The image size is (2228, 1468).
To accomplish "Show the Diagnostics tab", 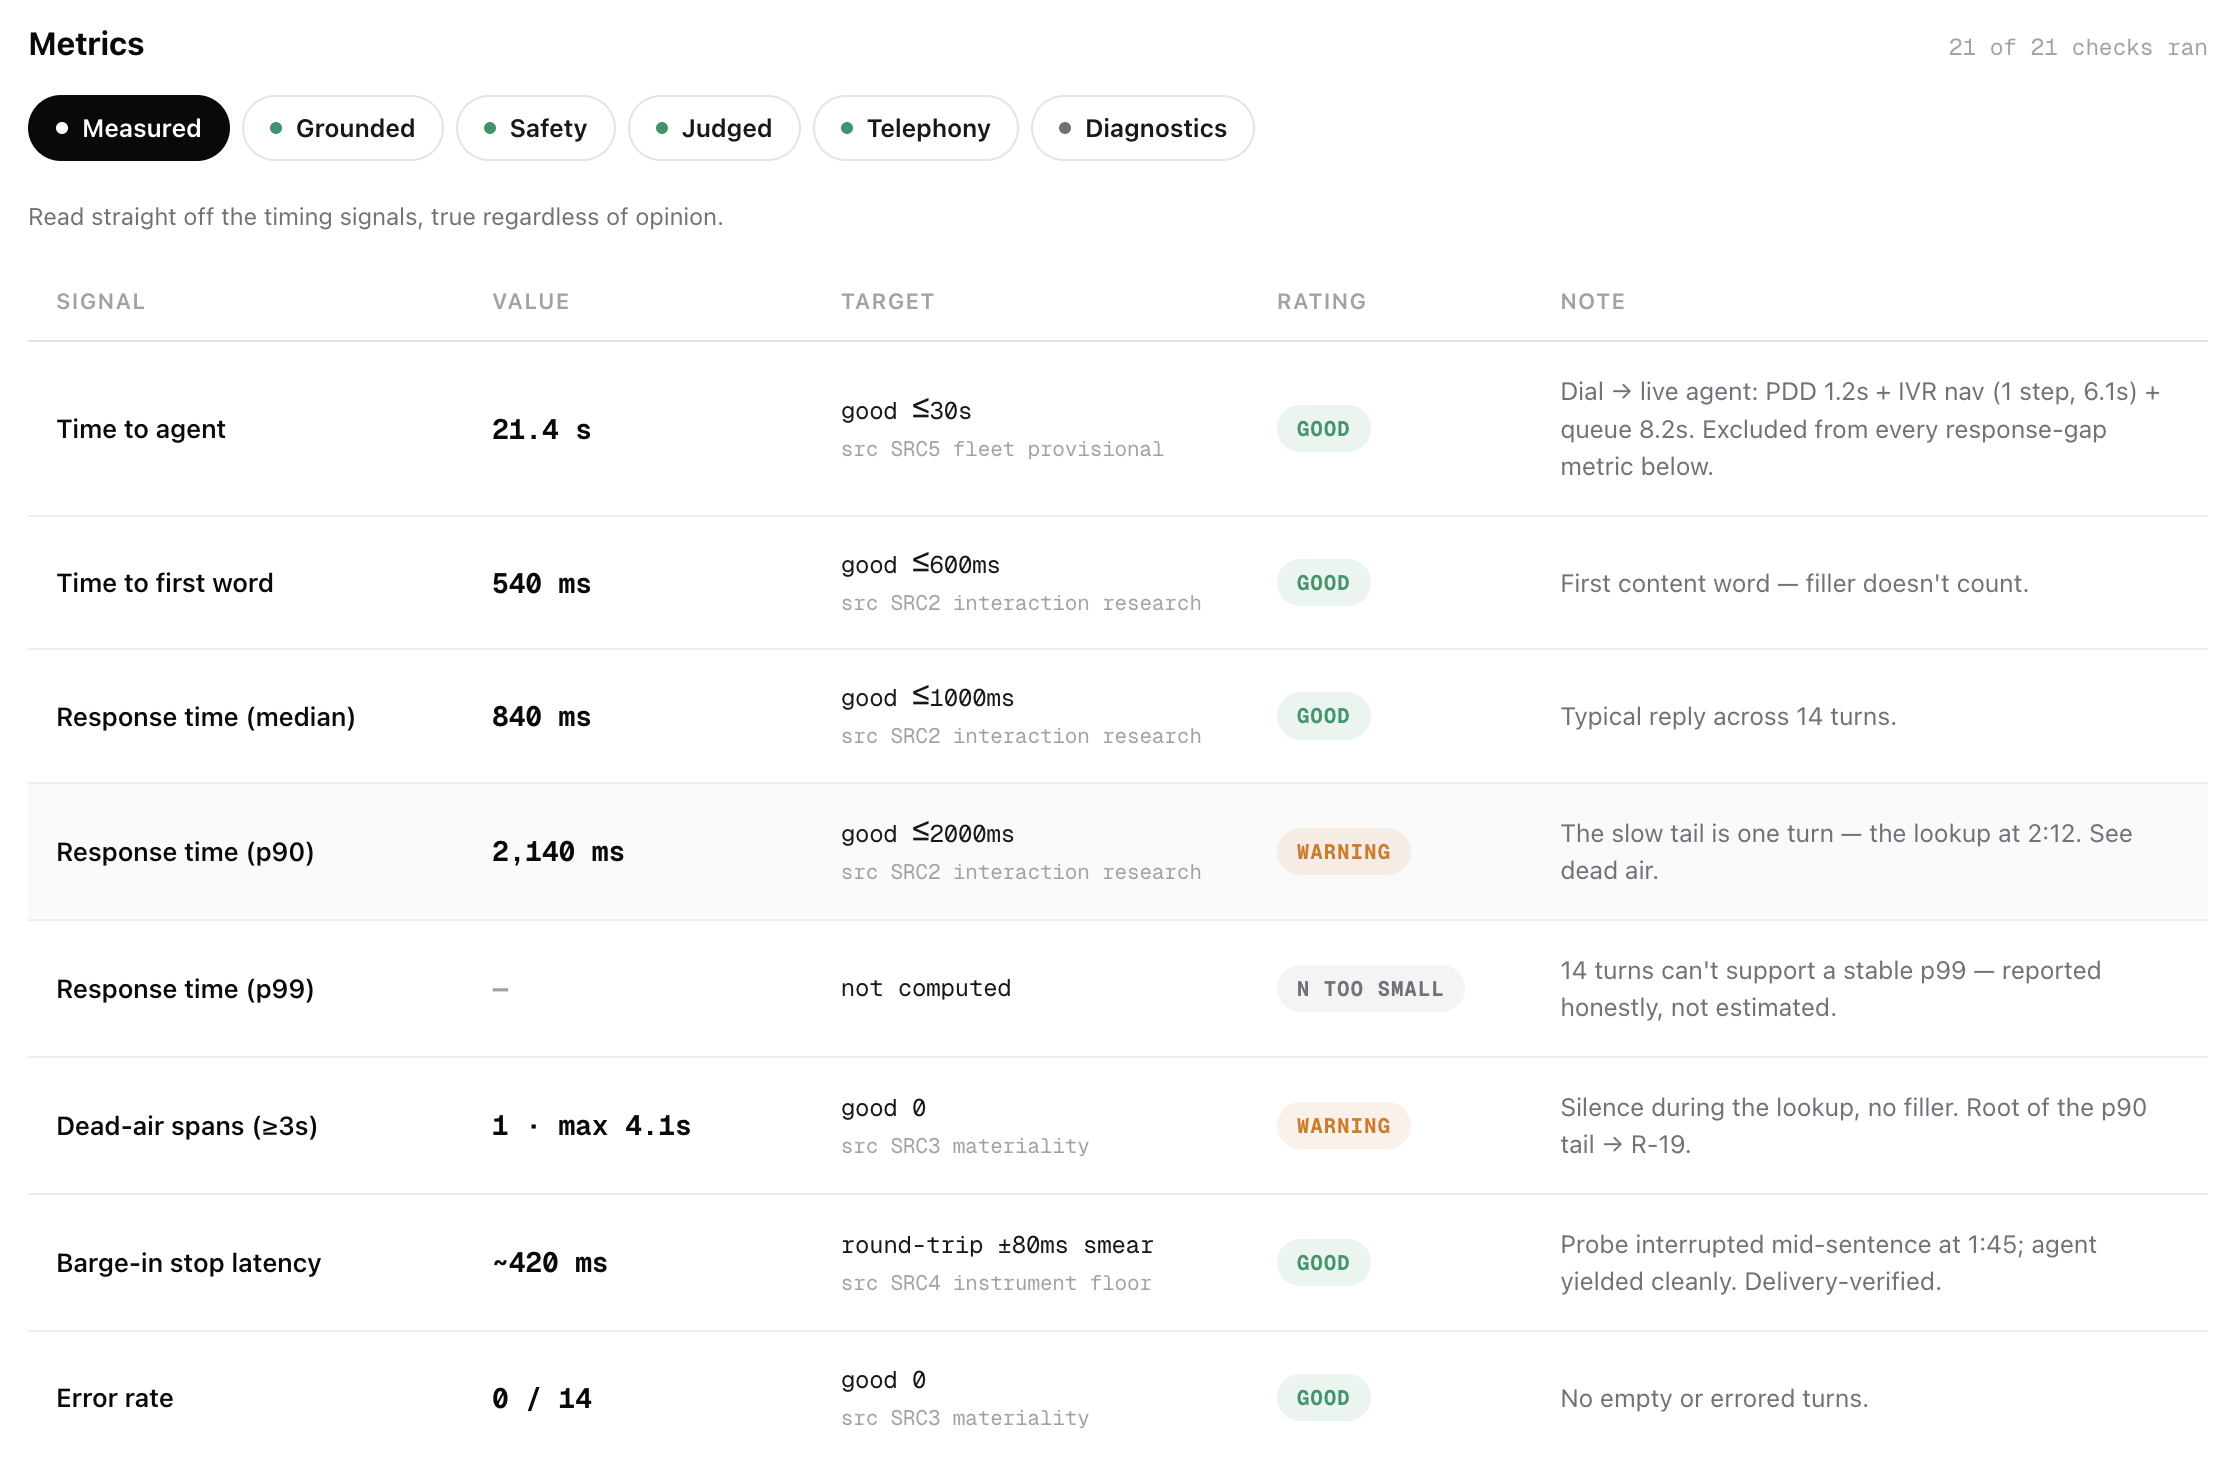I will pos(1143,128).
